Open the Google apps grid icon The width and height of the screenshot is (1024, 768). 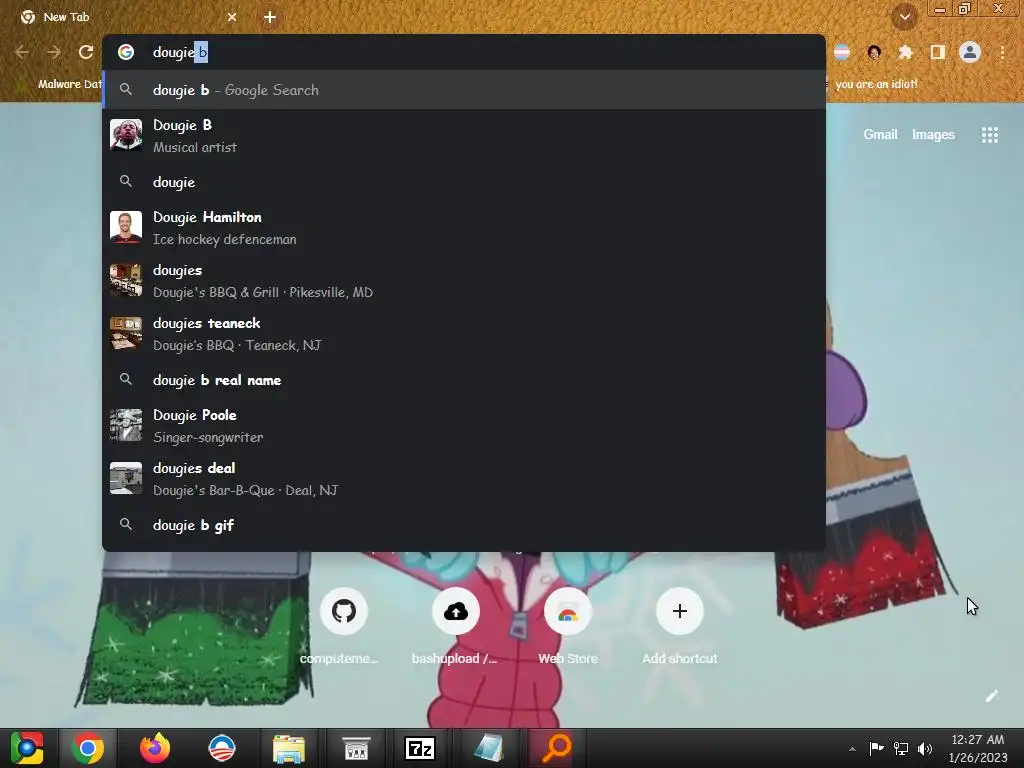[x=989, y=135]
